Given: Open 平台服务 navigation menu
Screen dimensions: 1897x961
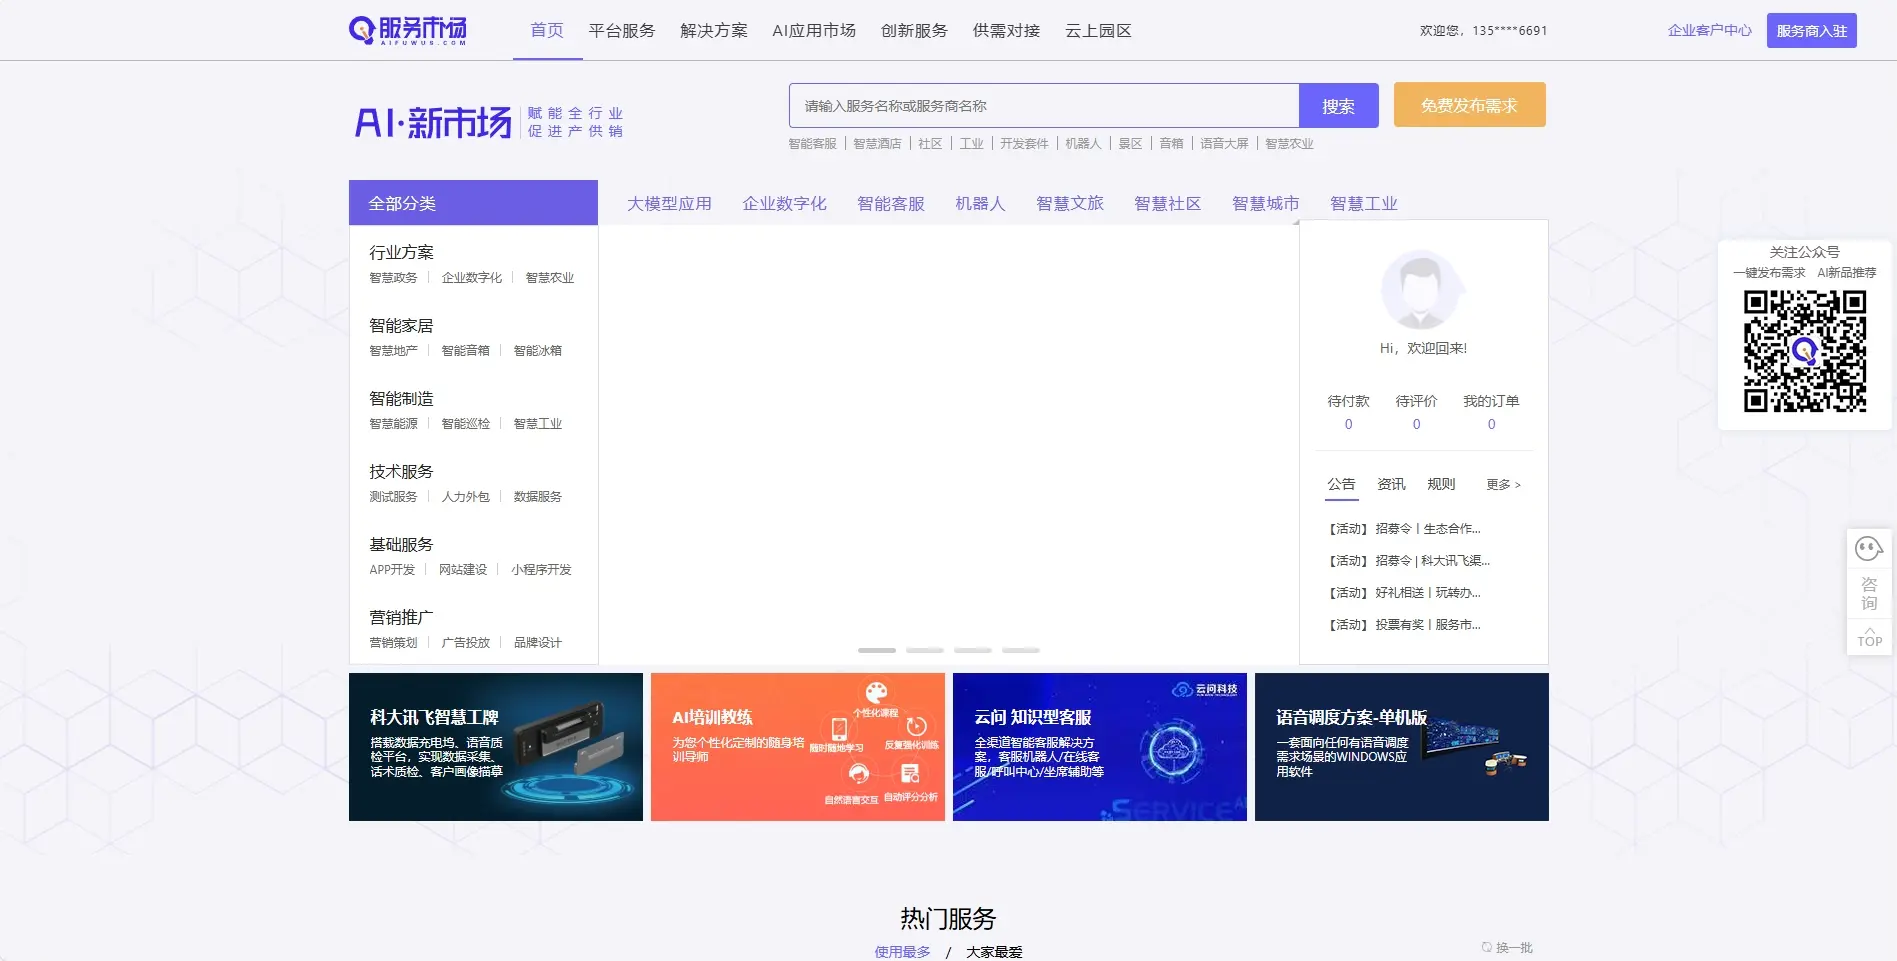Looking at the screenshot, I should coord(621,31).
